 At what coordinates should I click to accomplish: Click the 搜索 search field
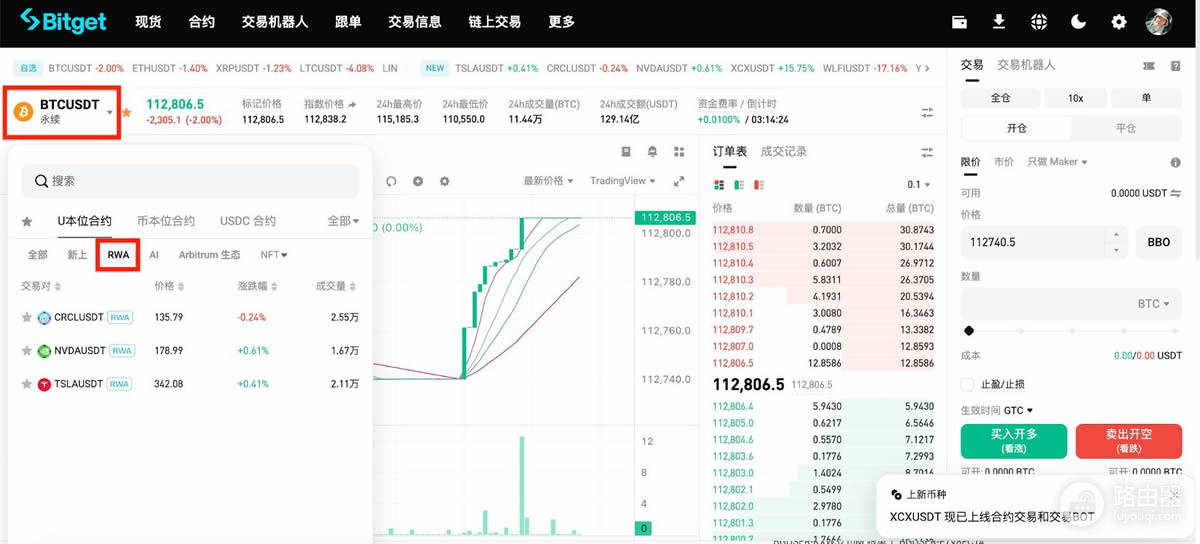pos(190,181)
